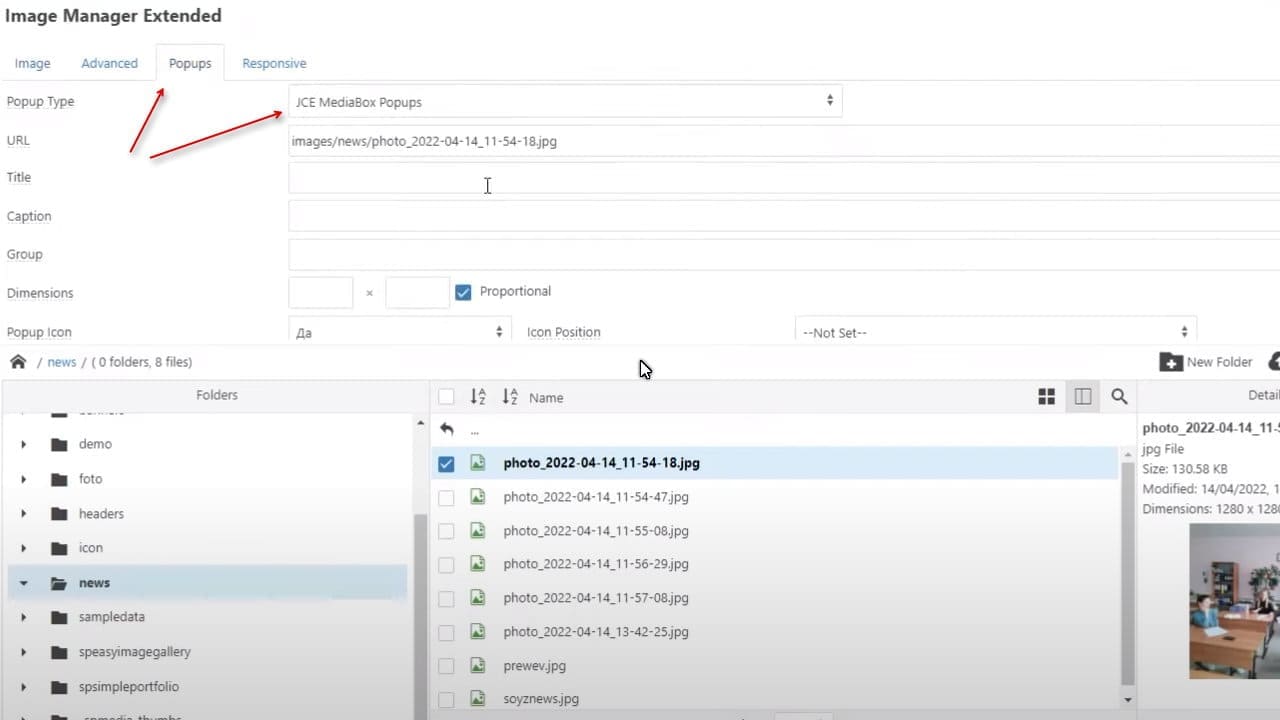Screen dimensions: 1280x720
Task: Select file name photo_2022-04-14_11-56-29.jpg
Action: [x=596, y=564]
